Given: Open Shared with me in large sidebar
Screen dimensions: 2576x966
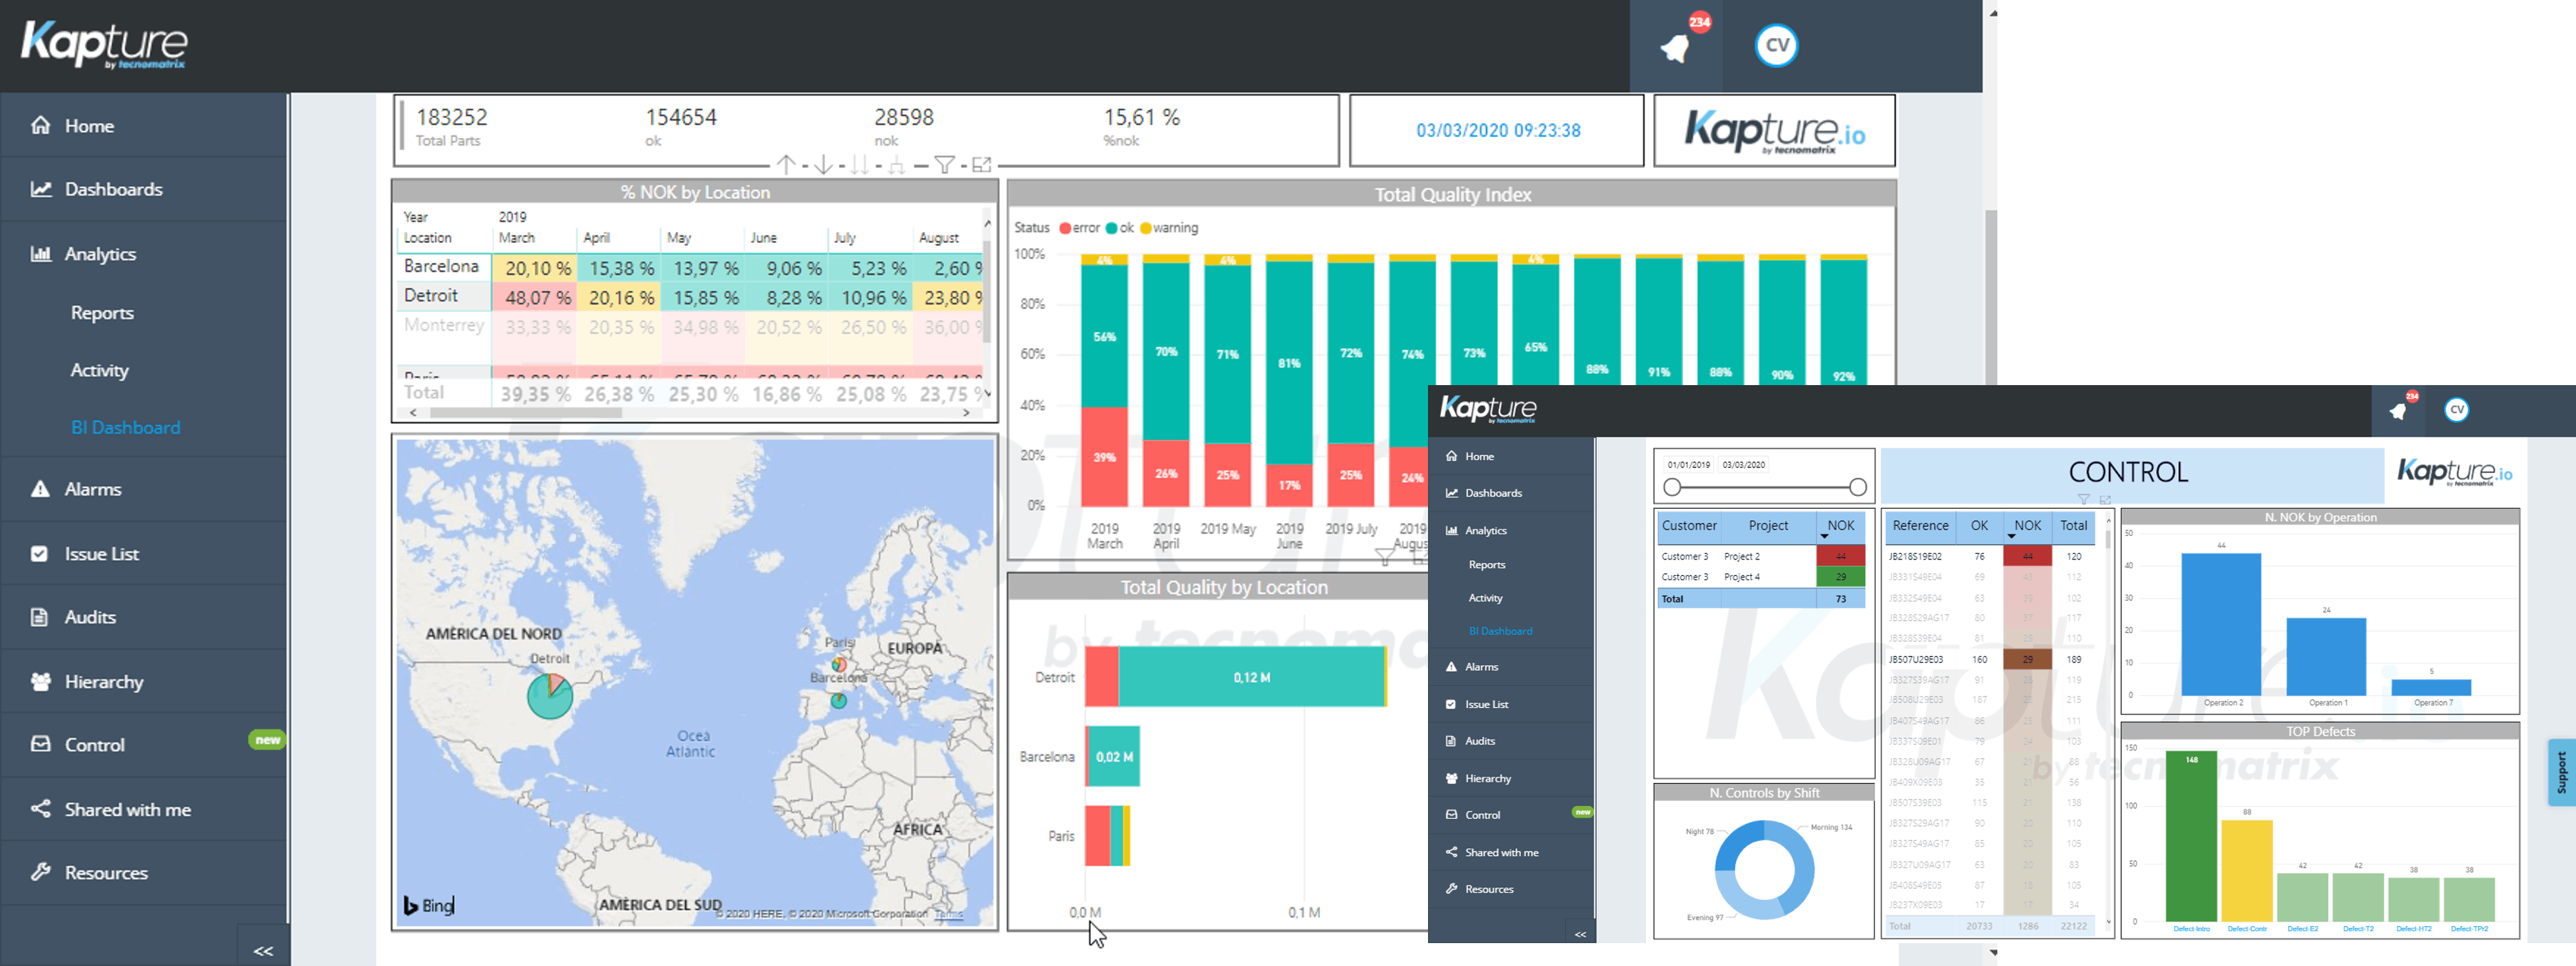Looking at the screenshot, I should pos(127,809).
